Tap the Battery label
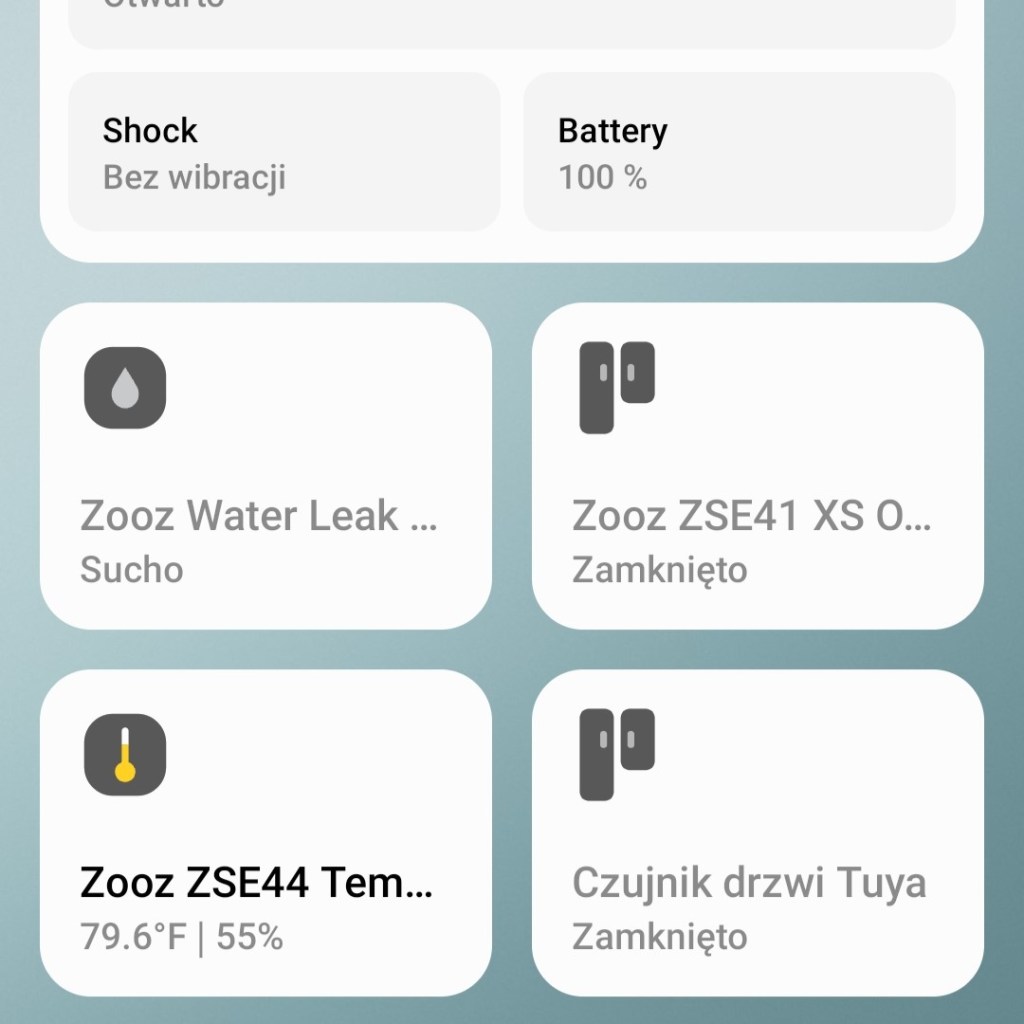The image size is (1024, 1024). pos(612,131)
